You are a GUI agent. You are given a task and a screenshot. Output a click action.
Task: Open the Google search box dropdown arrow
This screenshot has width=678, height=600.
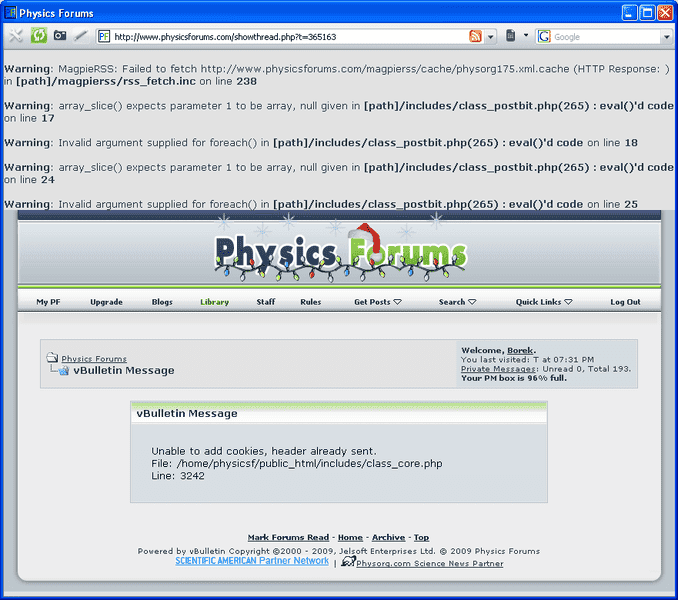pos(666,37)
